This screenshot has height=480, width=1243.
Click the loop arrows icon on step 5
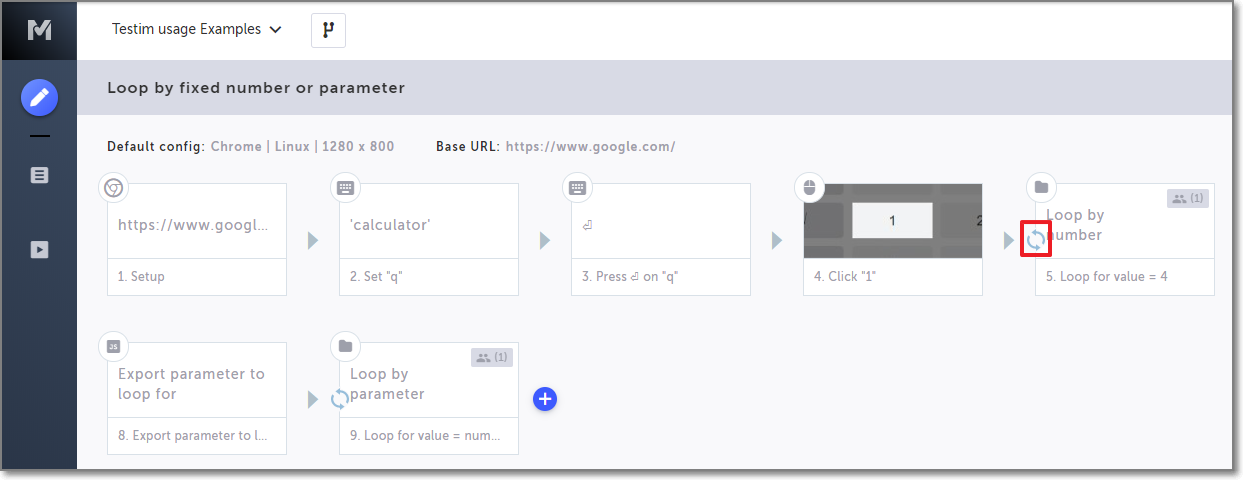(1036, 240)
